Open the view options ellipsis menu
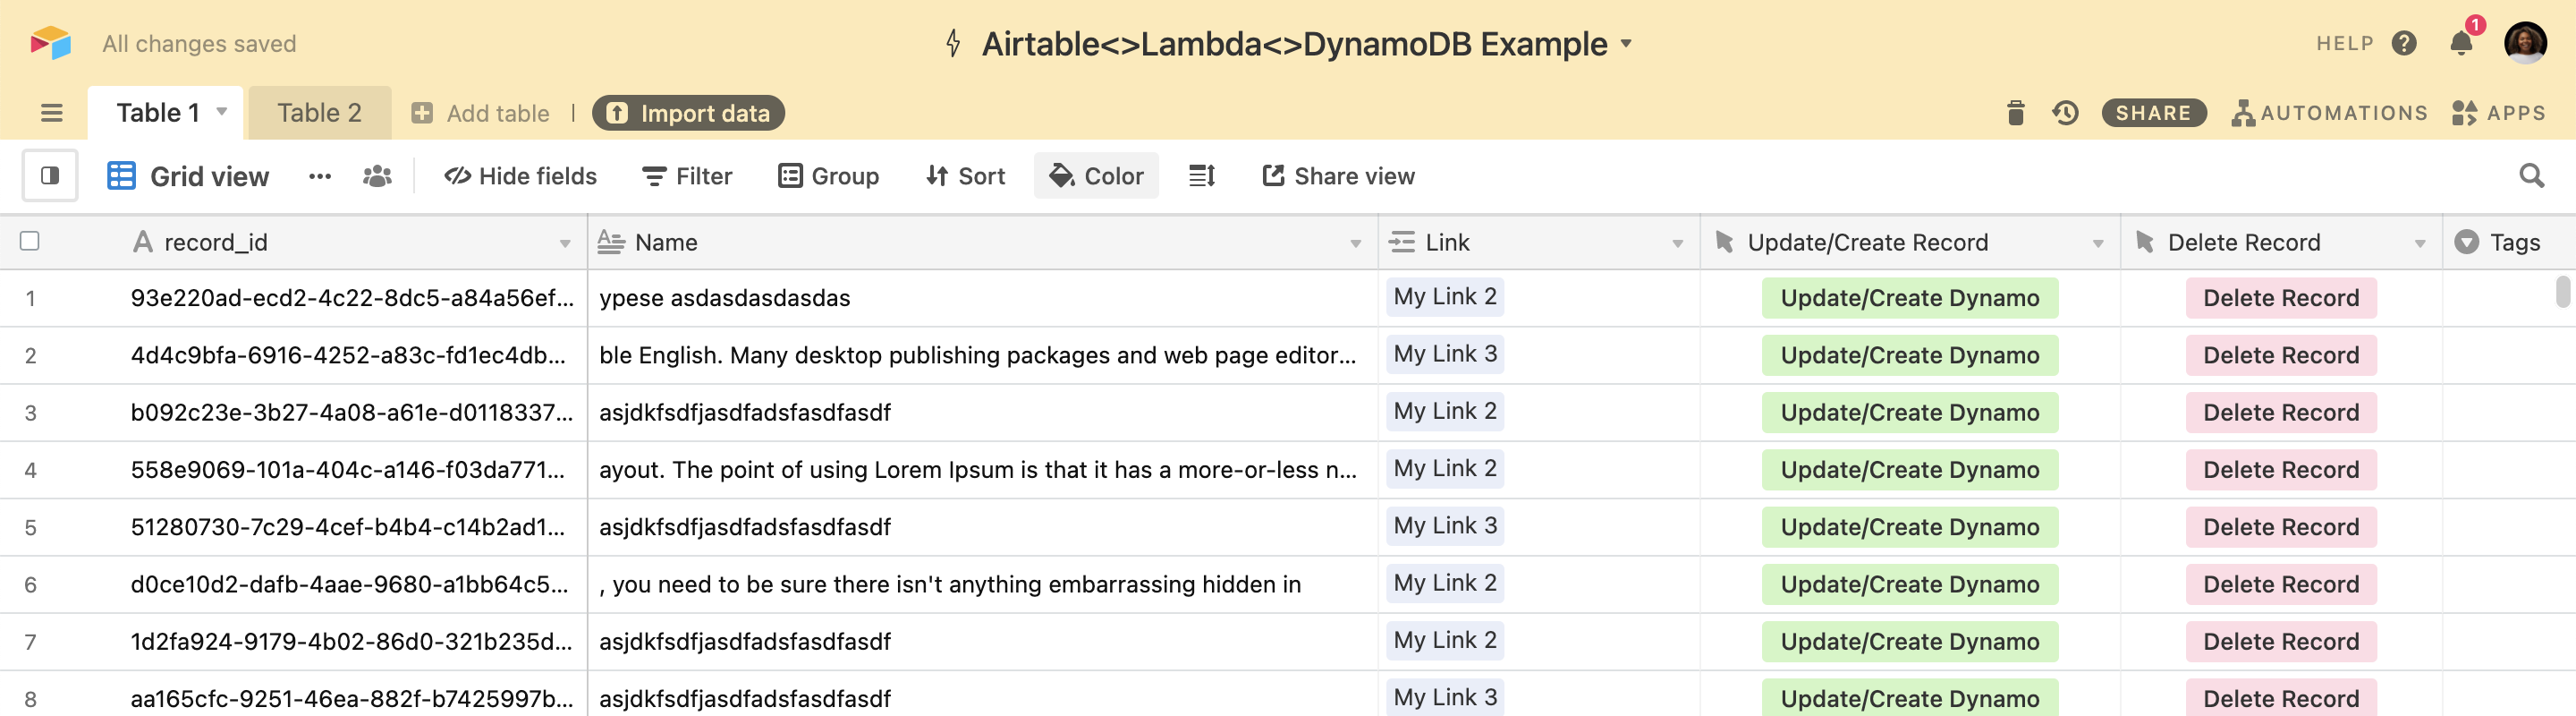The height and width of the screenshot is (716, 2576). tap(320, 176)
